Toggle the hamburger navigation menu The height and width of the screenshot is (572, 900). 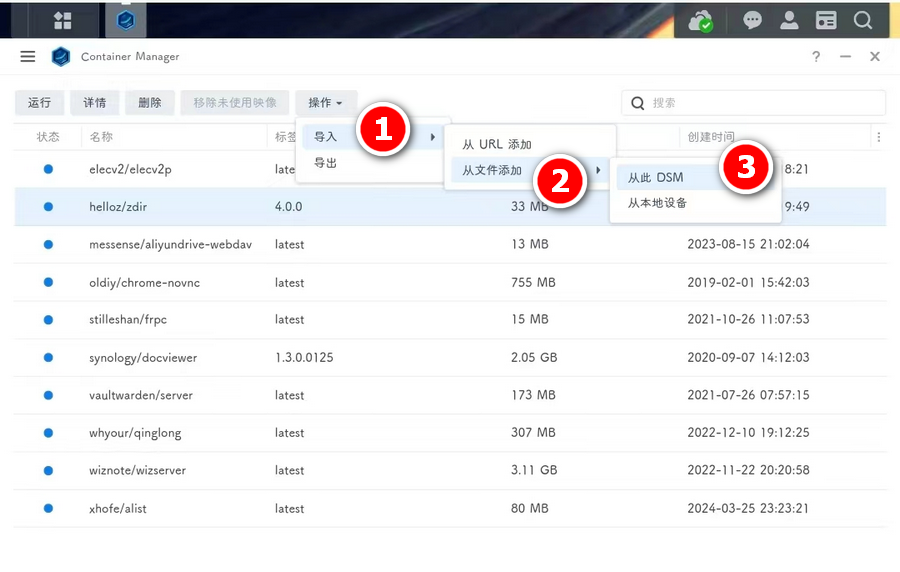[x=28, y=56]
